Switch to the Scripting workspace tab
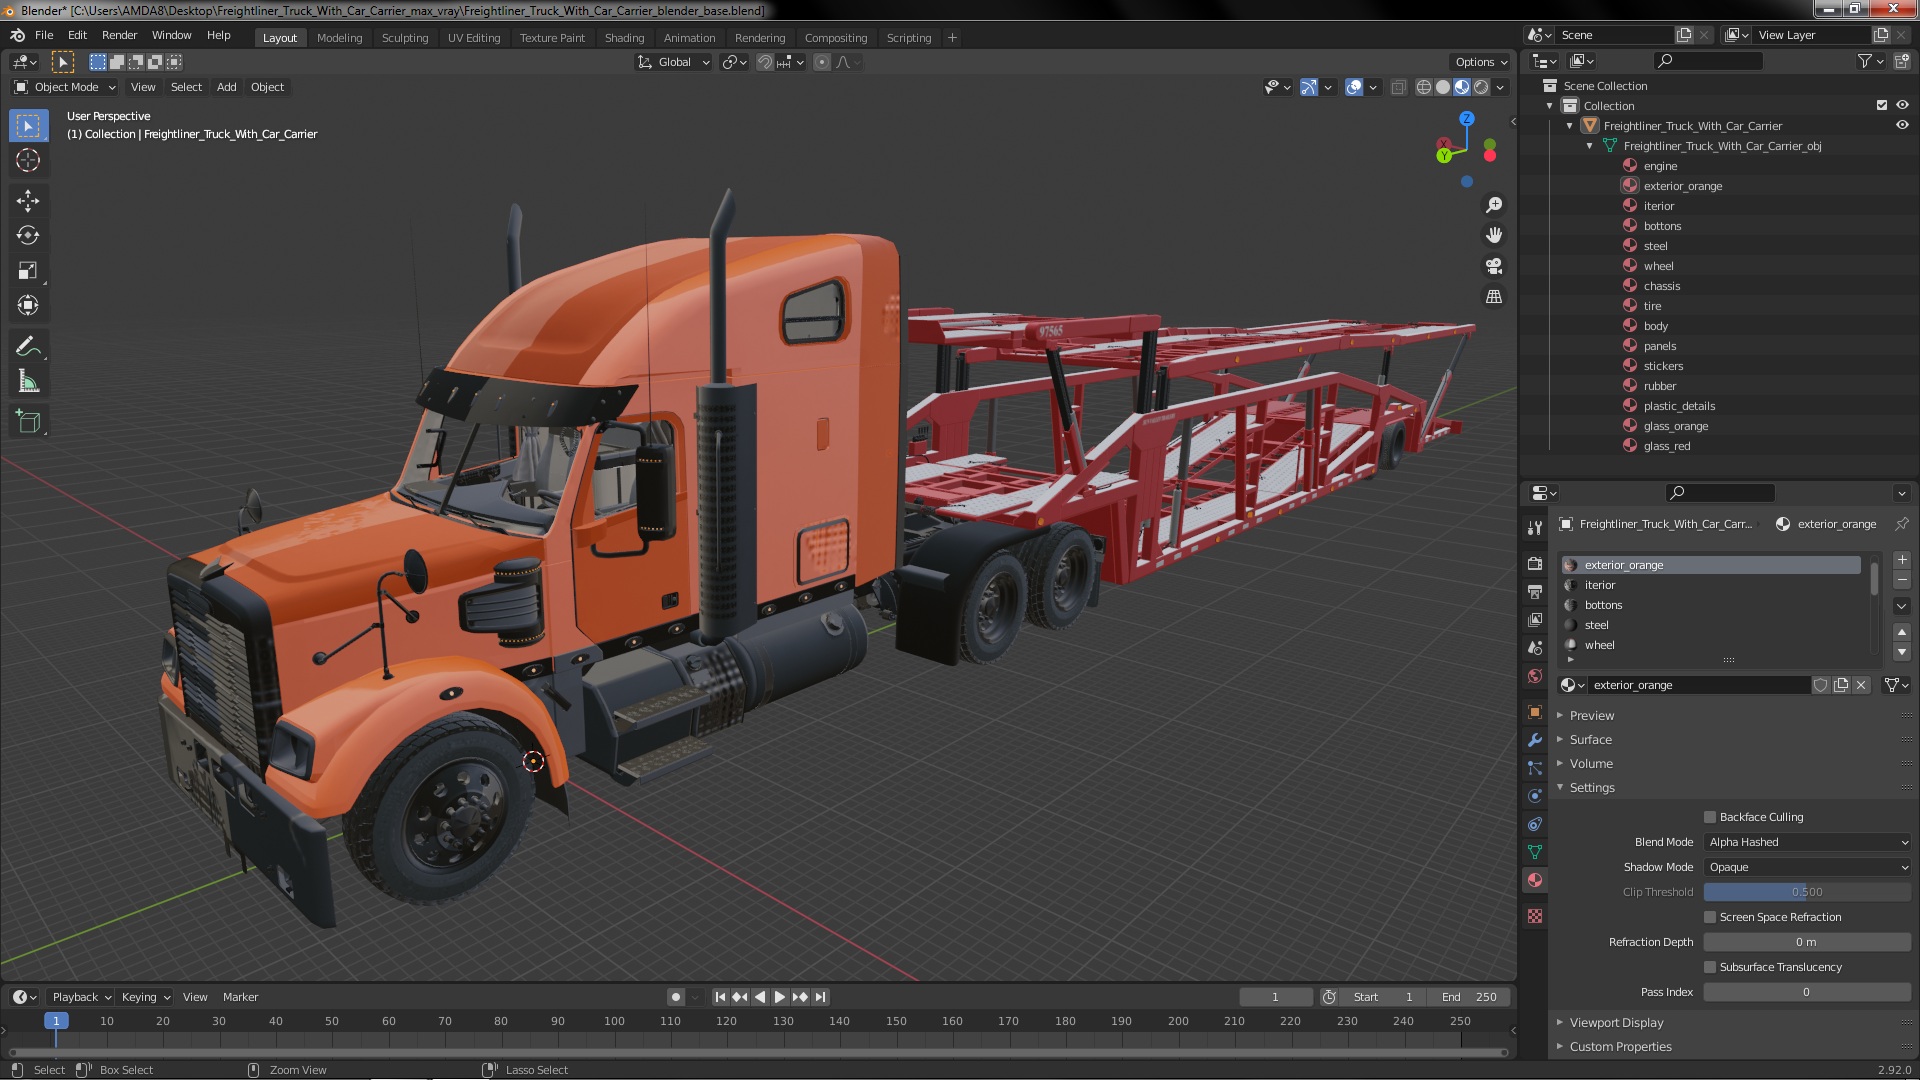Viewport: 1920px width, 1080px height. tap(908, 38)
